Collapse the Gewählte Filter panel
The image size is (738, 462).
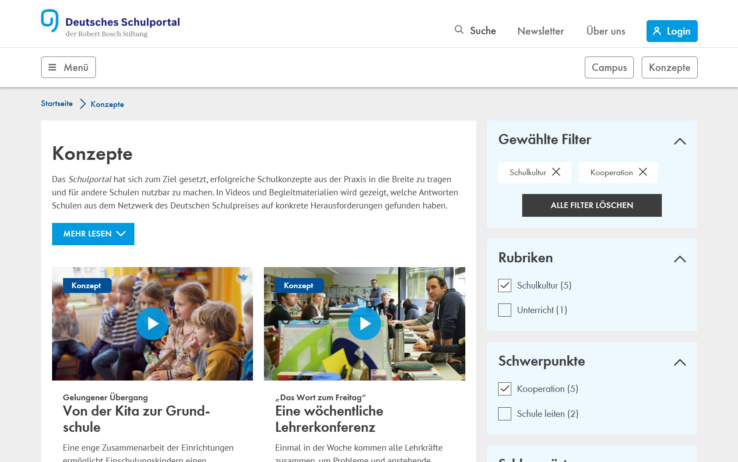[x=680, y=141]
